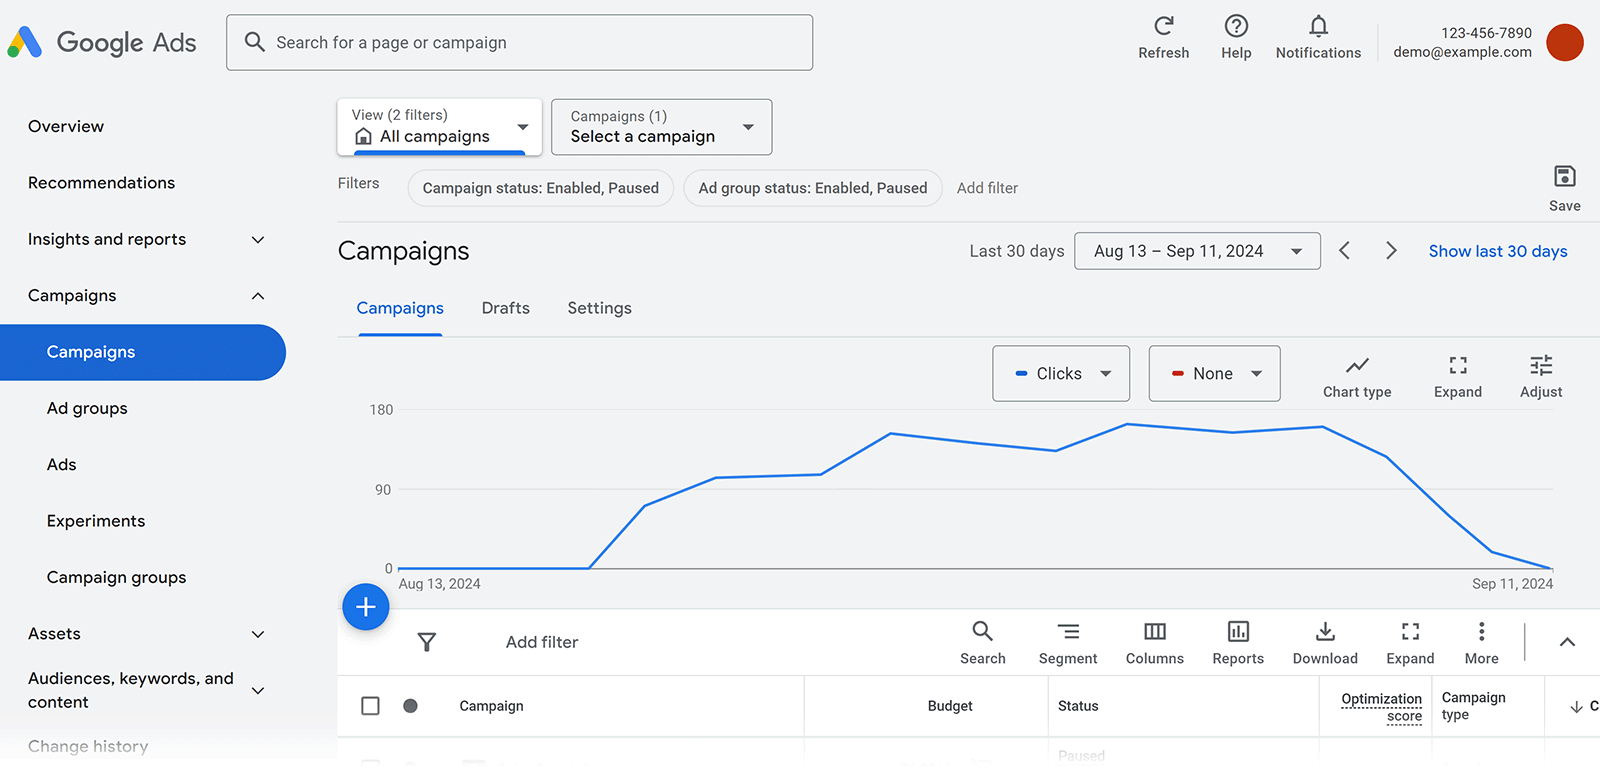Image resolution: width=1600 pixels, height=777 pixels.
Task: Open the Segment options
Action: tap(1068, 642)
